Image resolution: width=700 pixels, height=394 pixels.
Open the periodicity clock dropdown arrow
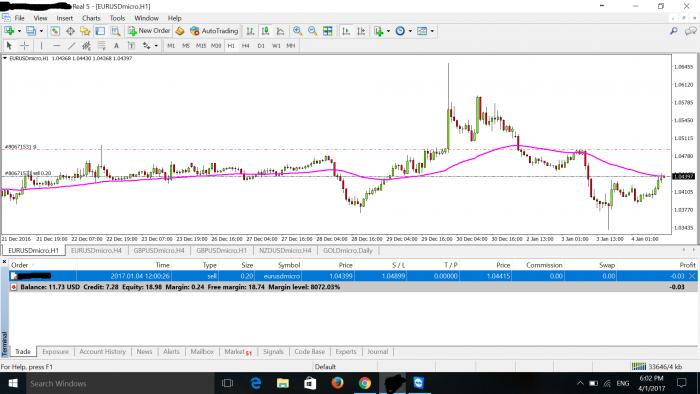(x=410, y=31)
